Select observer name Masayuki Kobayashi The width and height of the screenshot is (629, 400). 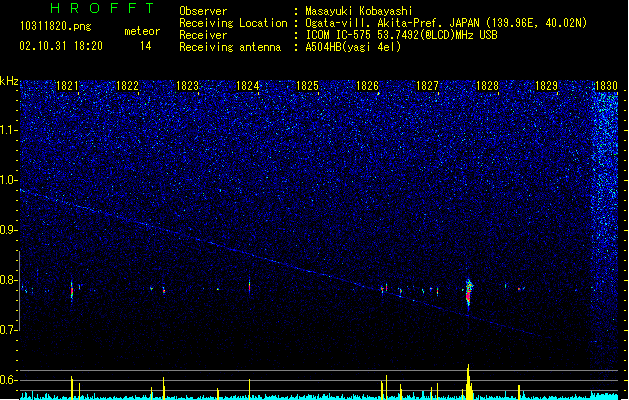pyautogui.click(x=359, y=11)
